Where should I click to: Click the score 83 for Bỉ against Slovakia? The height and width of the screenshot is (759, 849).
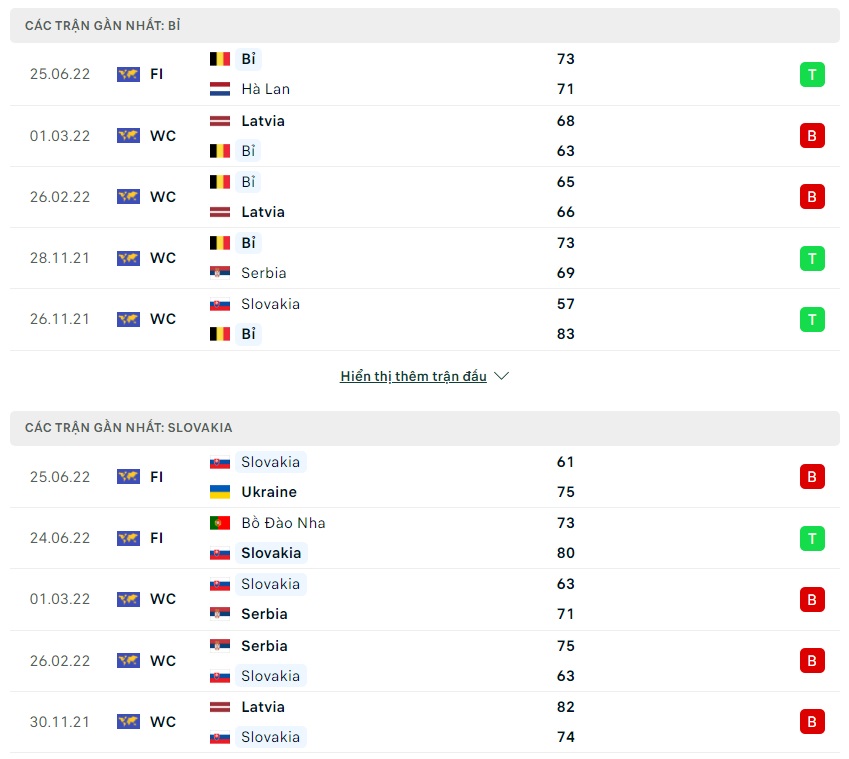click(566, 334)
